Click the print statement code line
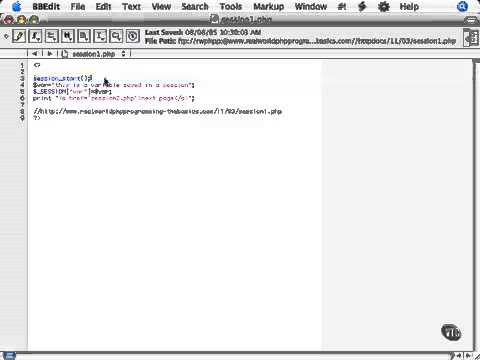480x360 pixels. tap(114, 98)
